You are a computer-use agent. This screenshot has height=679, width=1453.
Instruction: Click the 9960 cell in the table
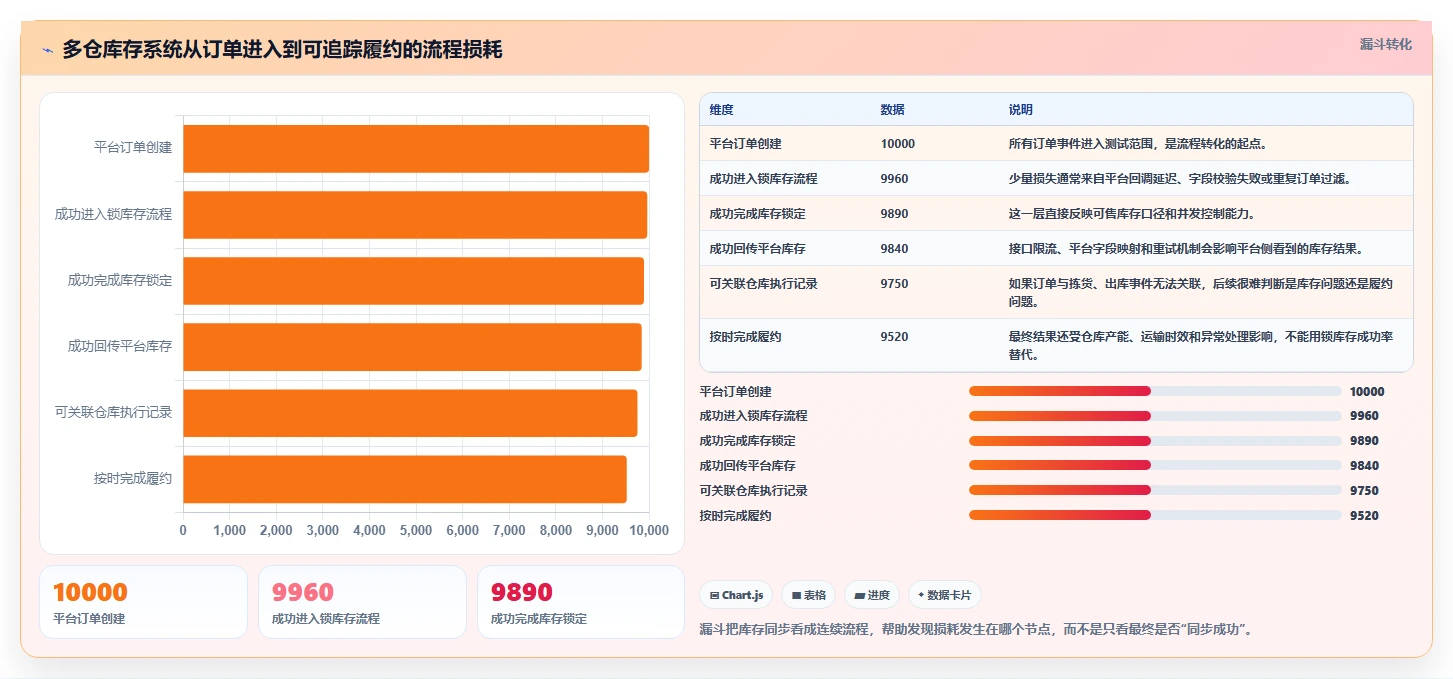click(894, 179)
